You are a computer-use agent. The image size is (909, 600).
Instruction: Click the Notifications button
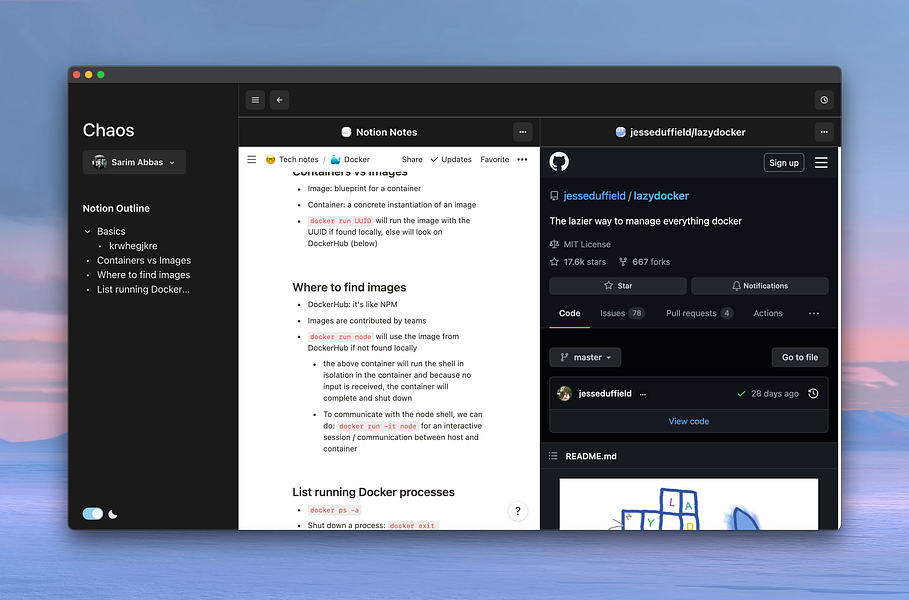tap(759, 286)
